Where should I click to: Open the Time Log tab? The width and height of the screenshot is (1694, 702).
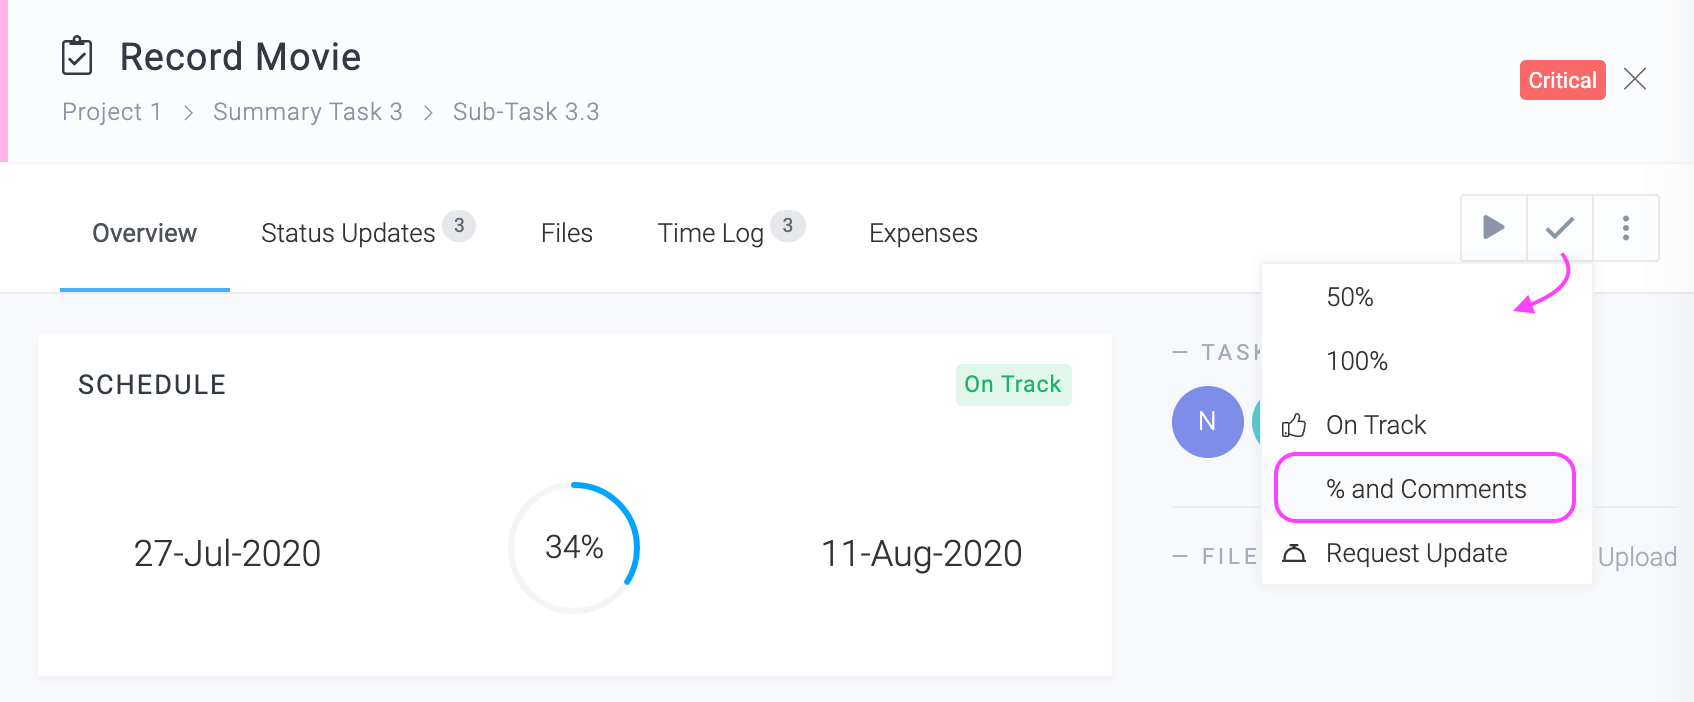click(710, 233)
